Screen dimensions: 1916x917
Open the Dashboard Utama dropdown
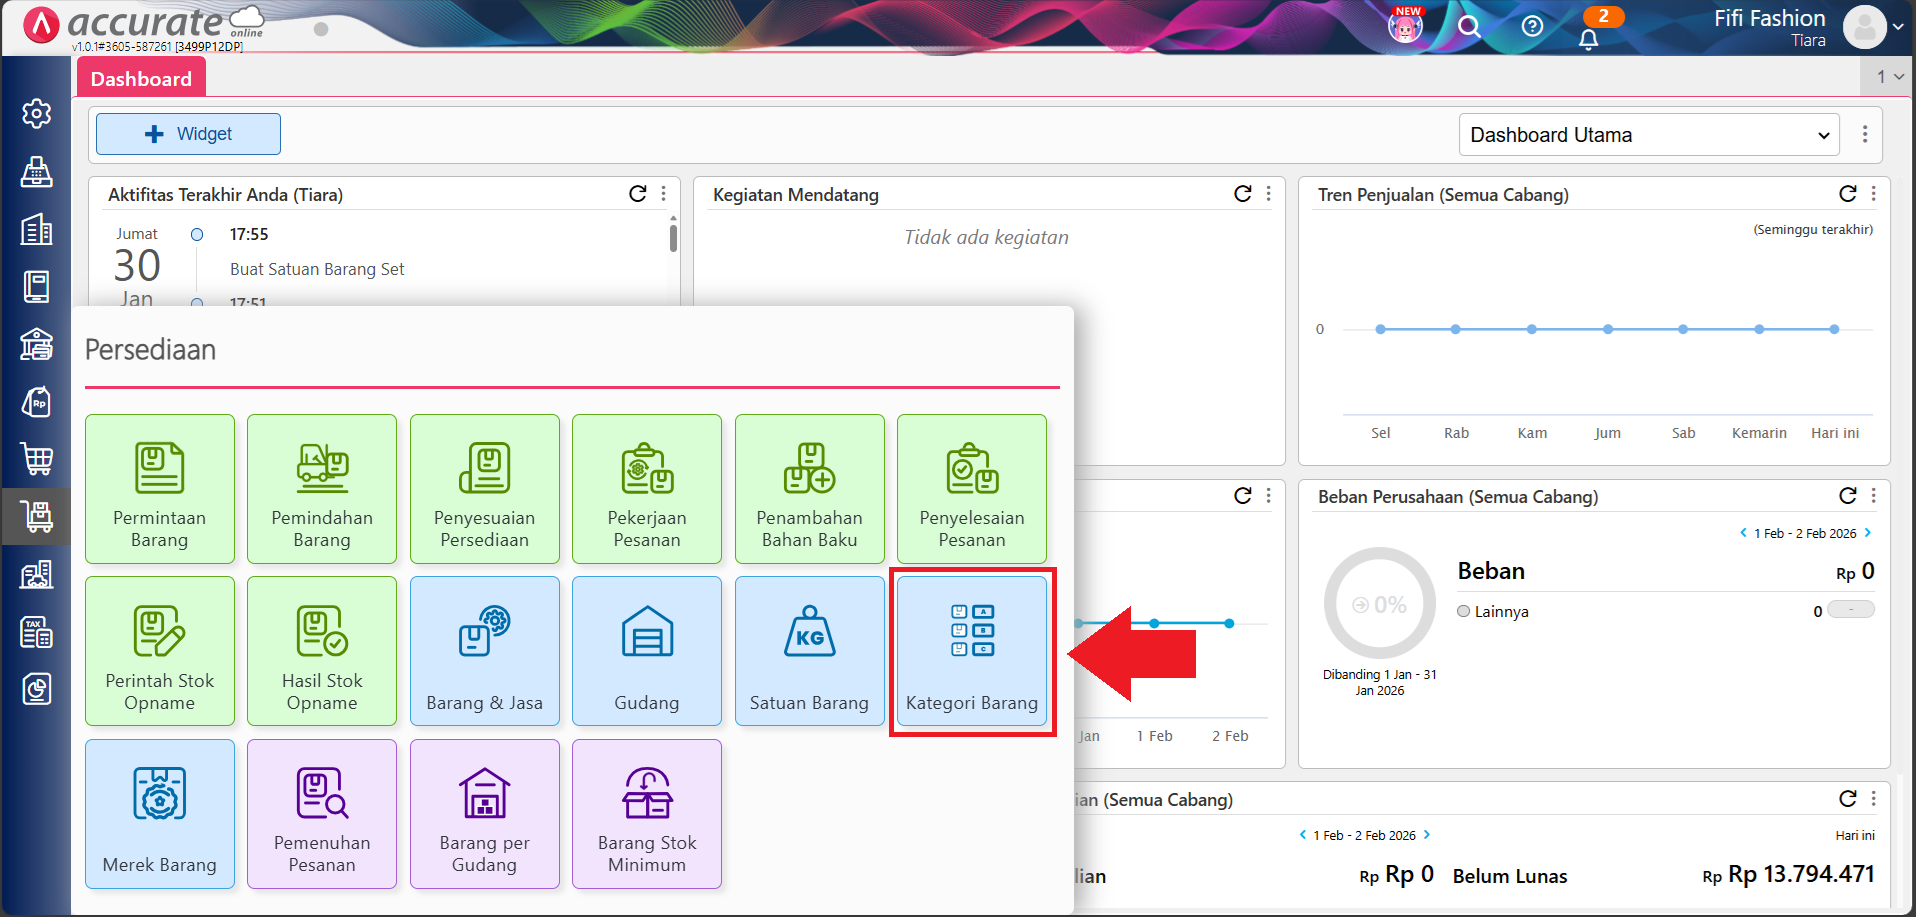1647,134
